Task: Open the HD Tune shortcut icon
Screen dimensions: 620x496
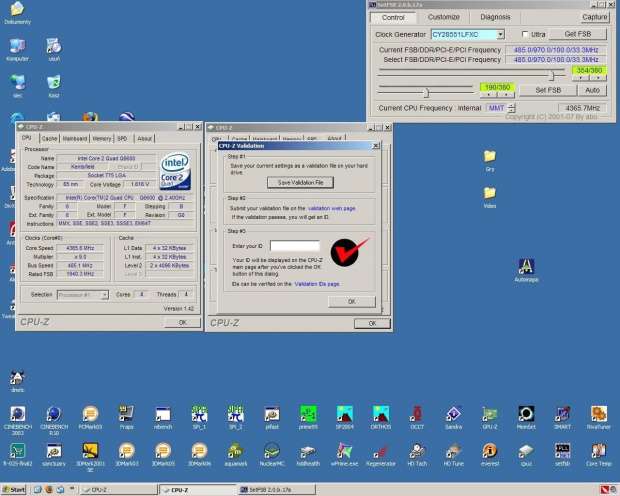Action: point(454,451)
